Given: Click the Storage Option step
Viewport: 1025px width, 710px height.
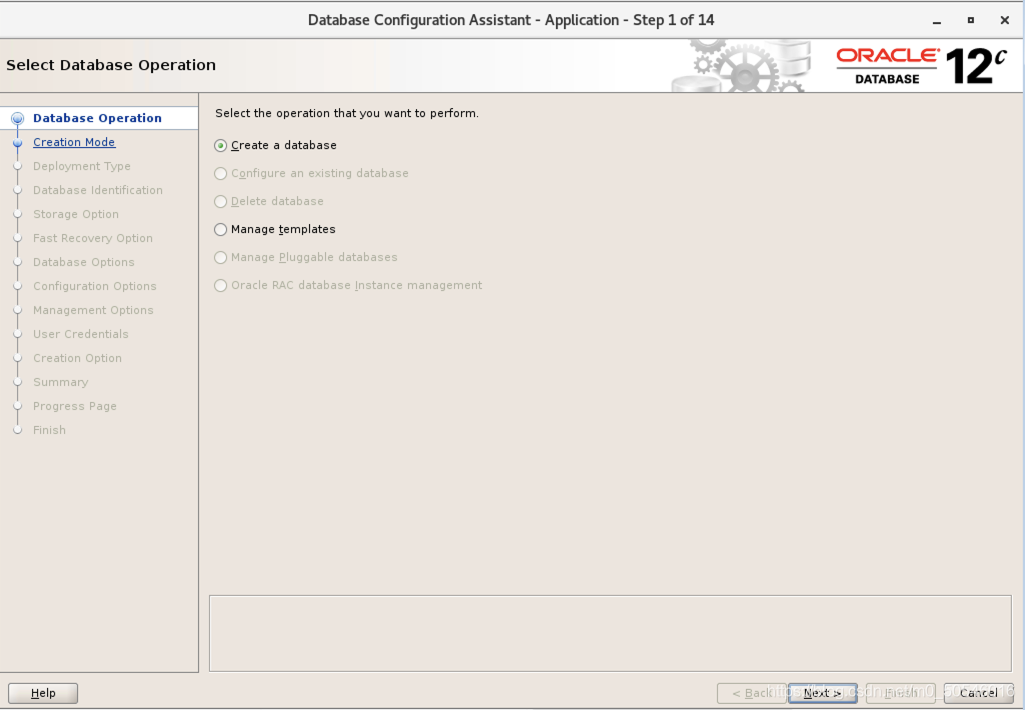Looking at the screenshot, I should coord(76,214).
